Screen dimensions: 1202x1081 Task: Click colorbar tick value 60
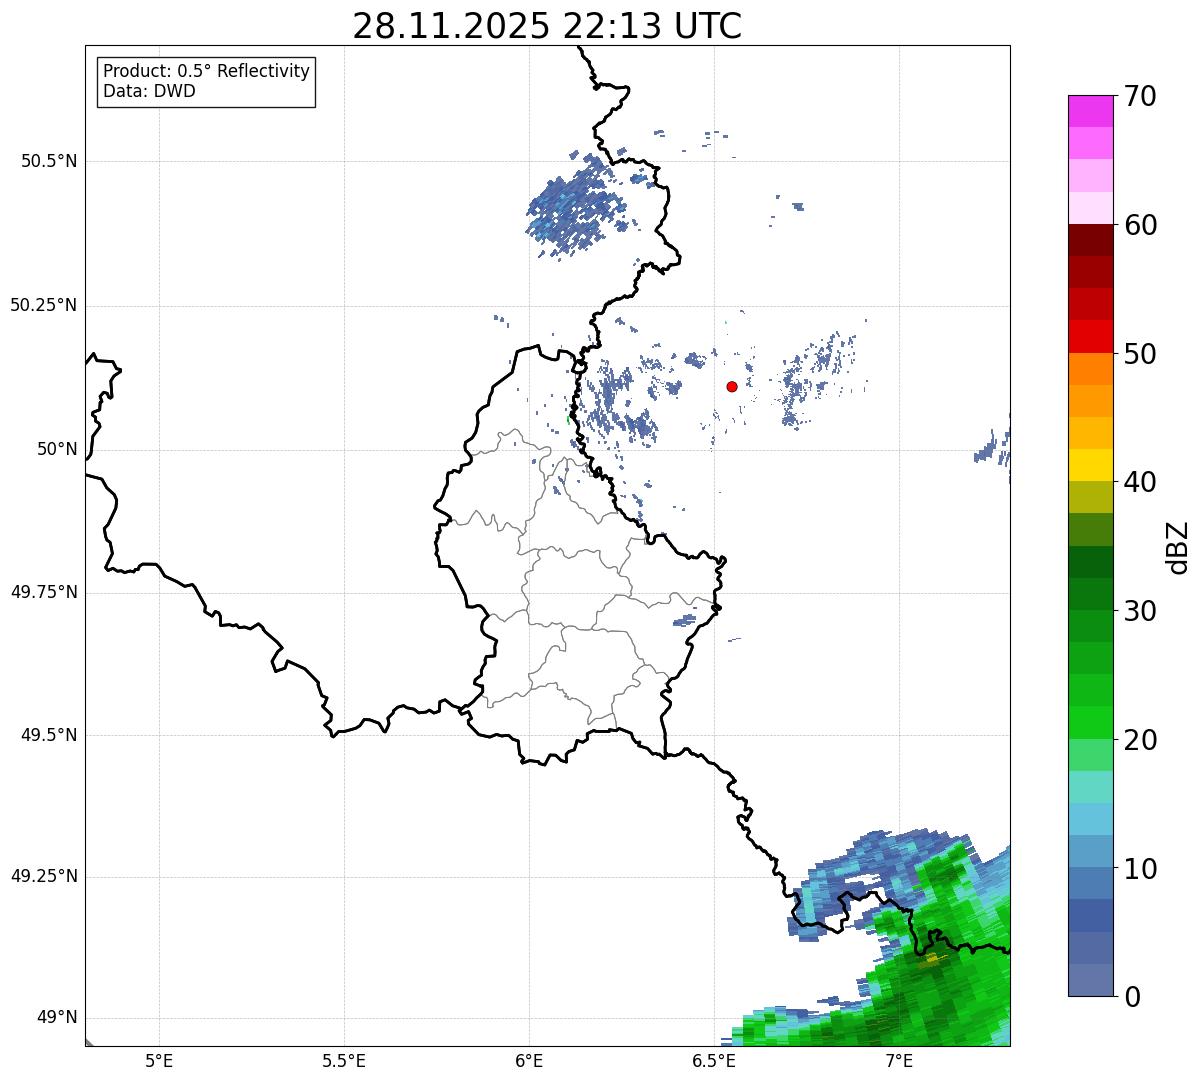(x=1140, y=225)
